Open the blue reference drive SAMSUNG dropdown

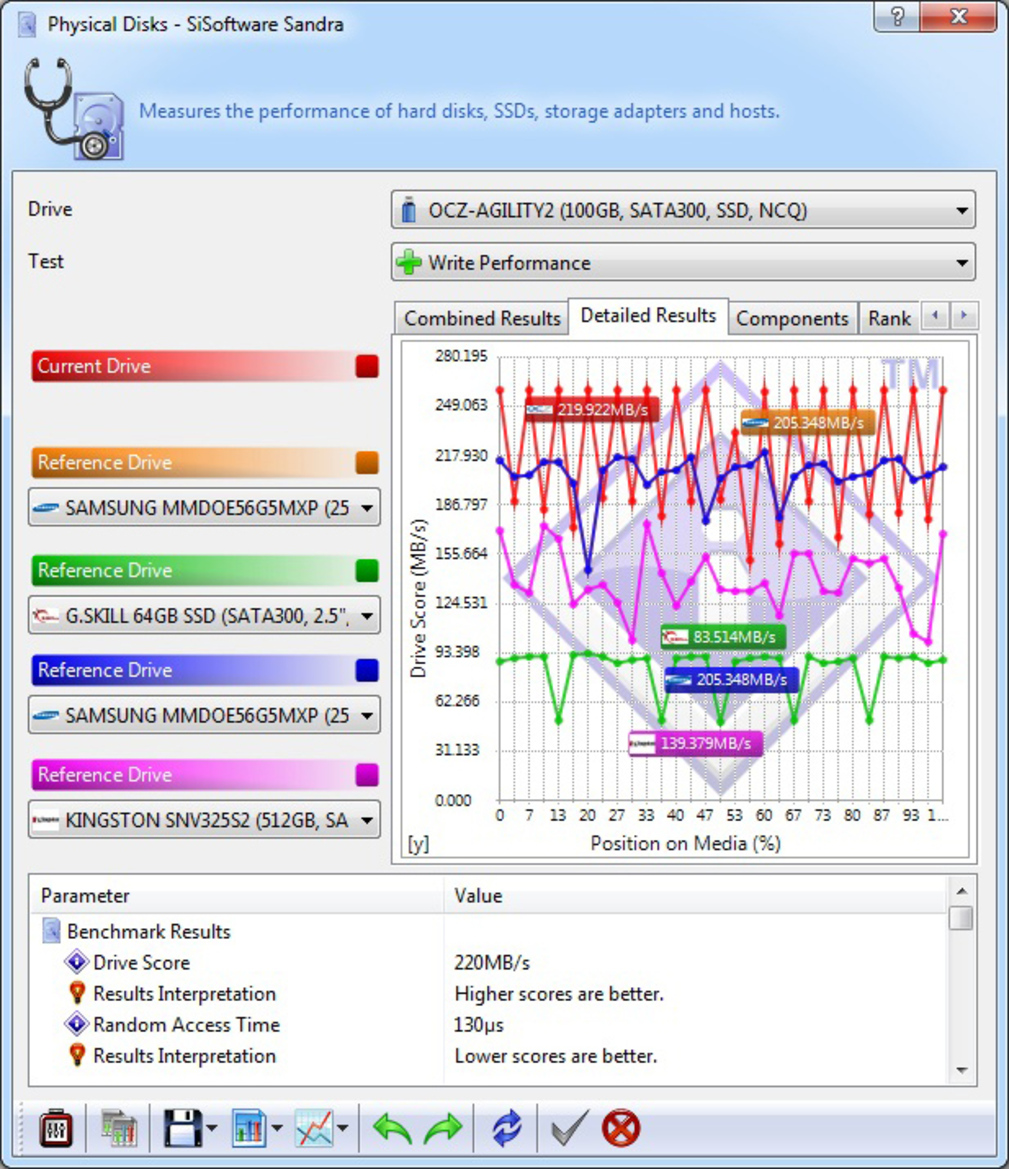click(204, 715)
